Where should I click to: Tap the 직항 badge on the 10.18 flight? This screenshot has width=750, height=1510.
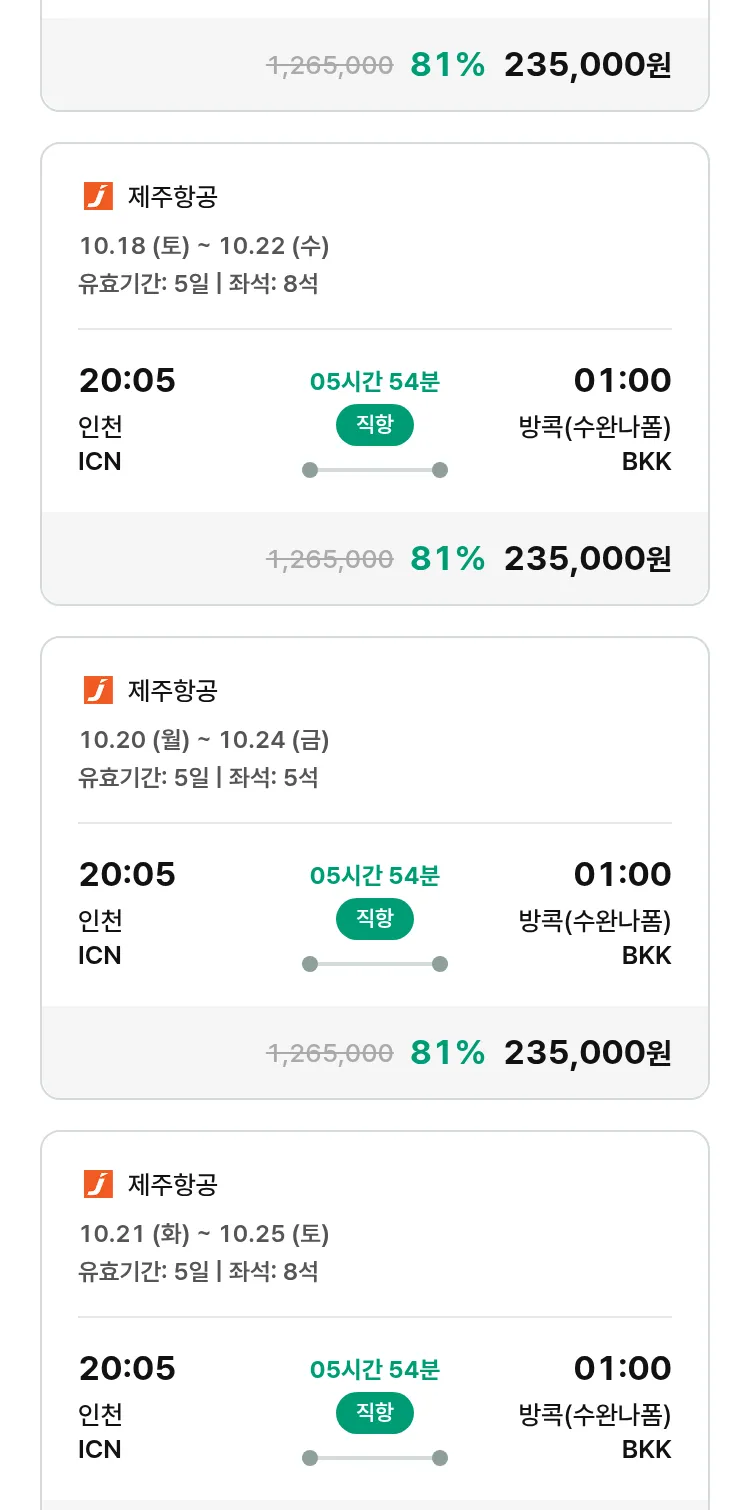tap(375, 426)
